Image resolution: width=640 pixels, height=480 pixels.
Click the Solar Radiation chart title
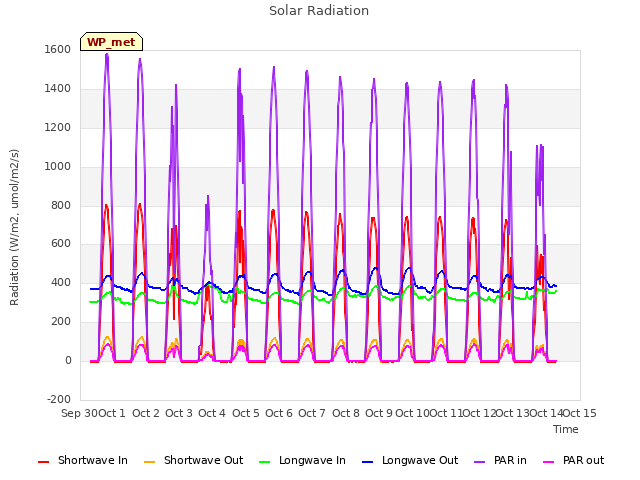click(x=319, y=11)
